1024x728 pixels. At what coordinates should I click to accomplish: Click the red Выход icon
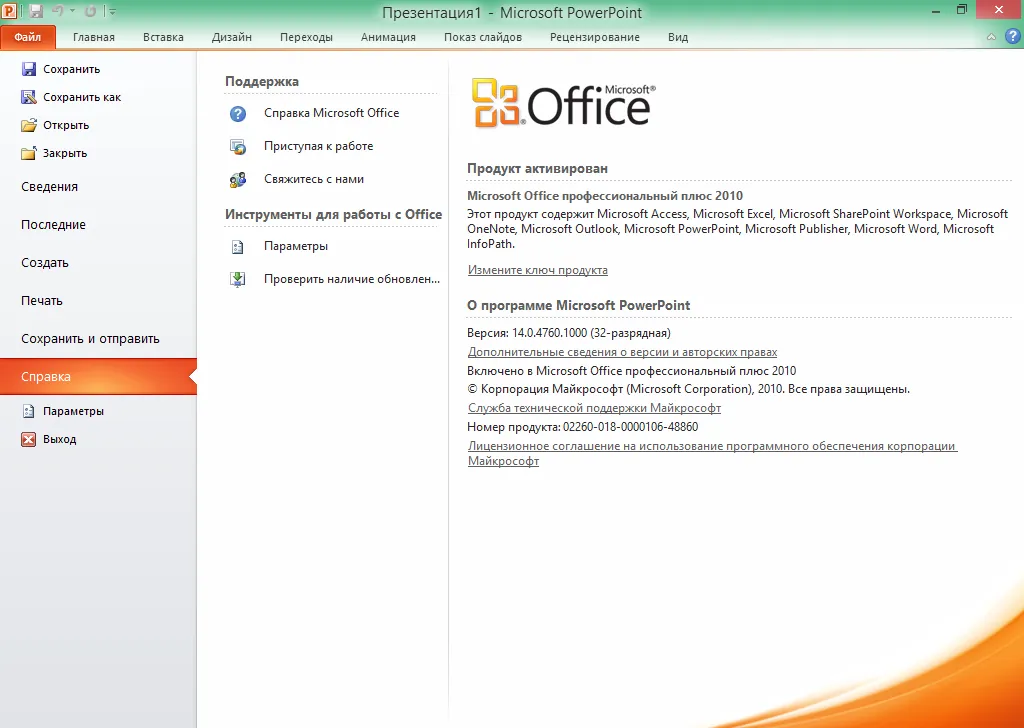click(x=28, y=439)
